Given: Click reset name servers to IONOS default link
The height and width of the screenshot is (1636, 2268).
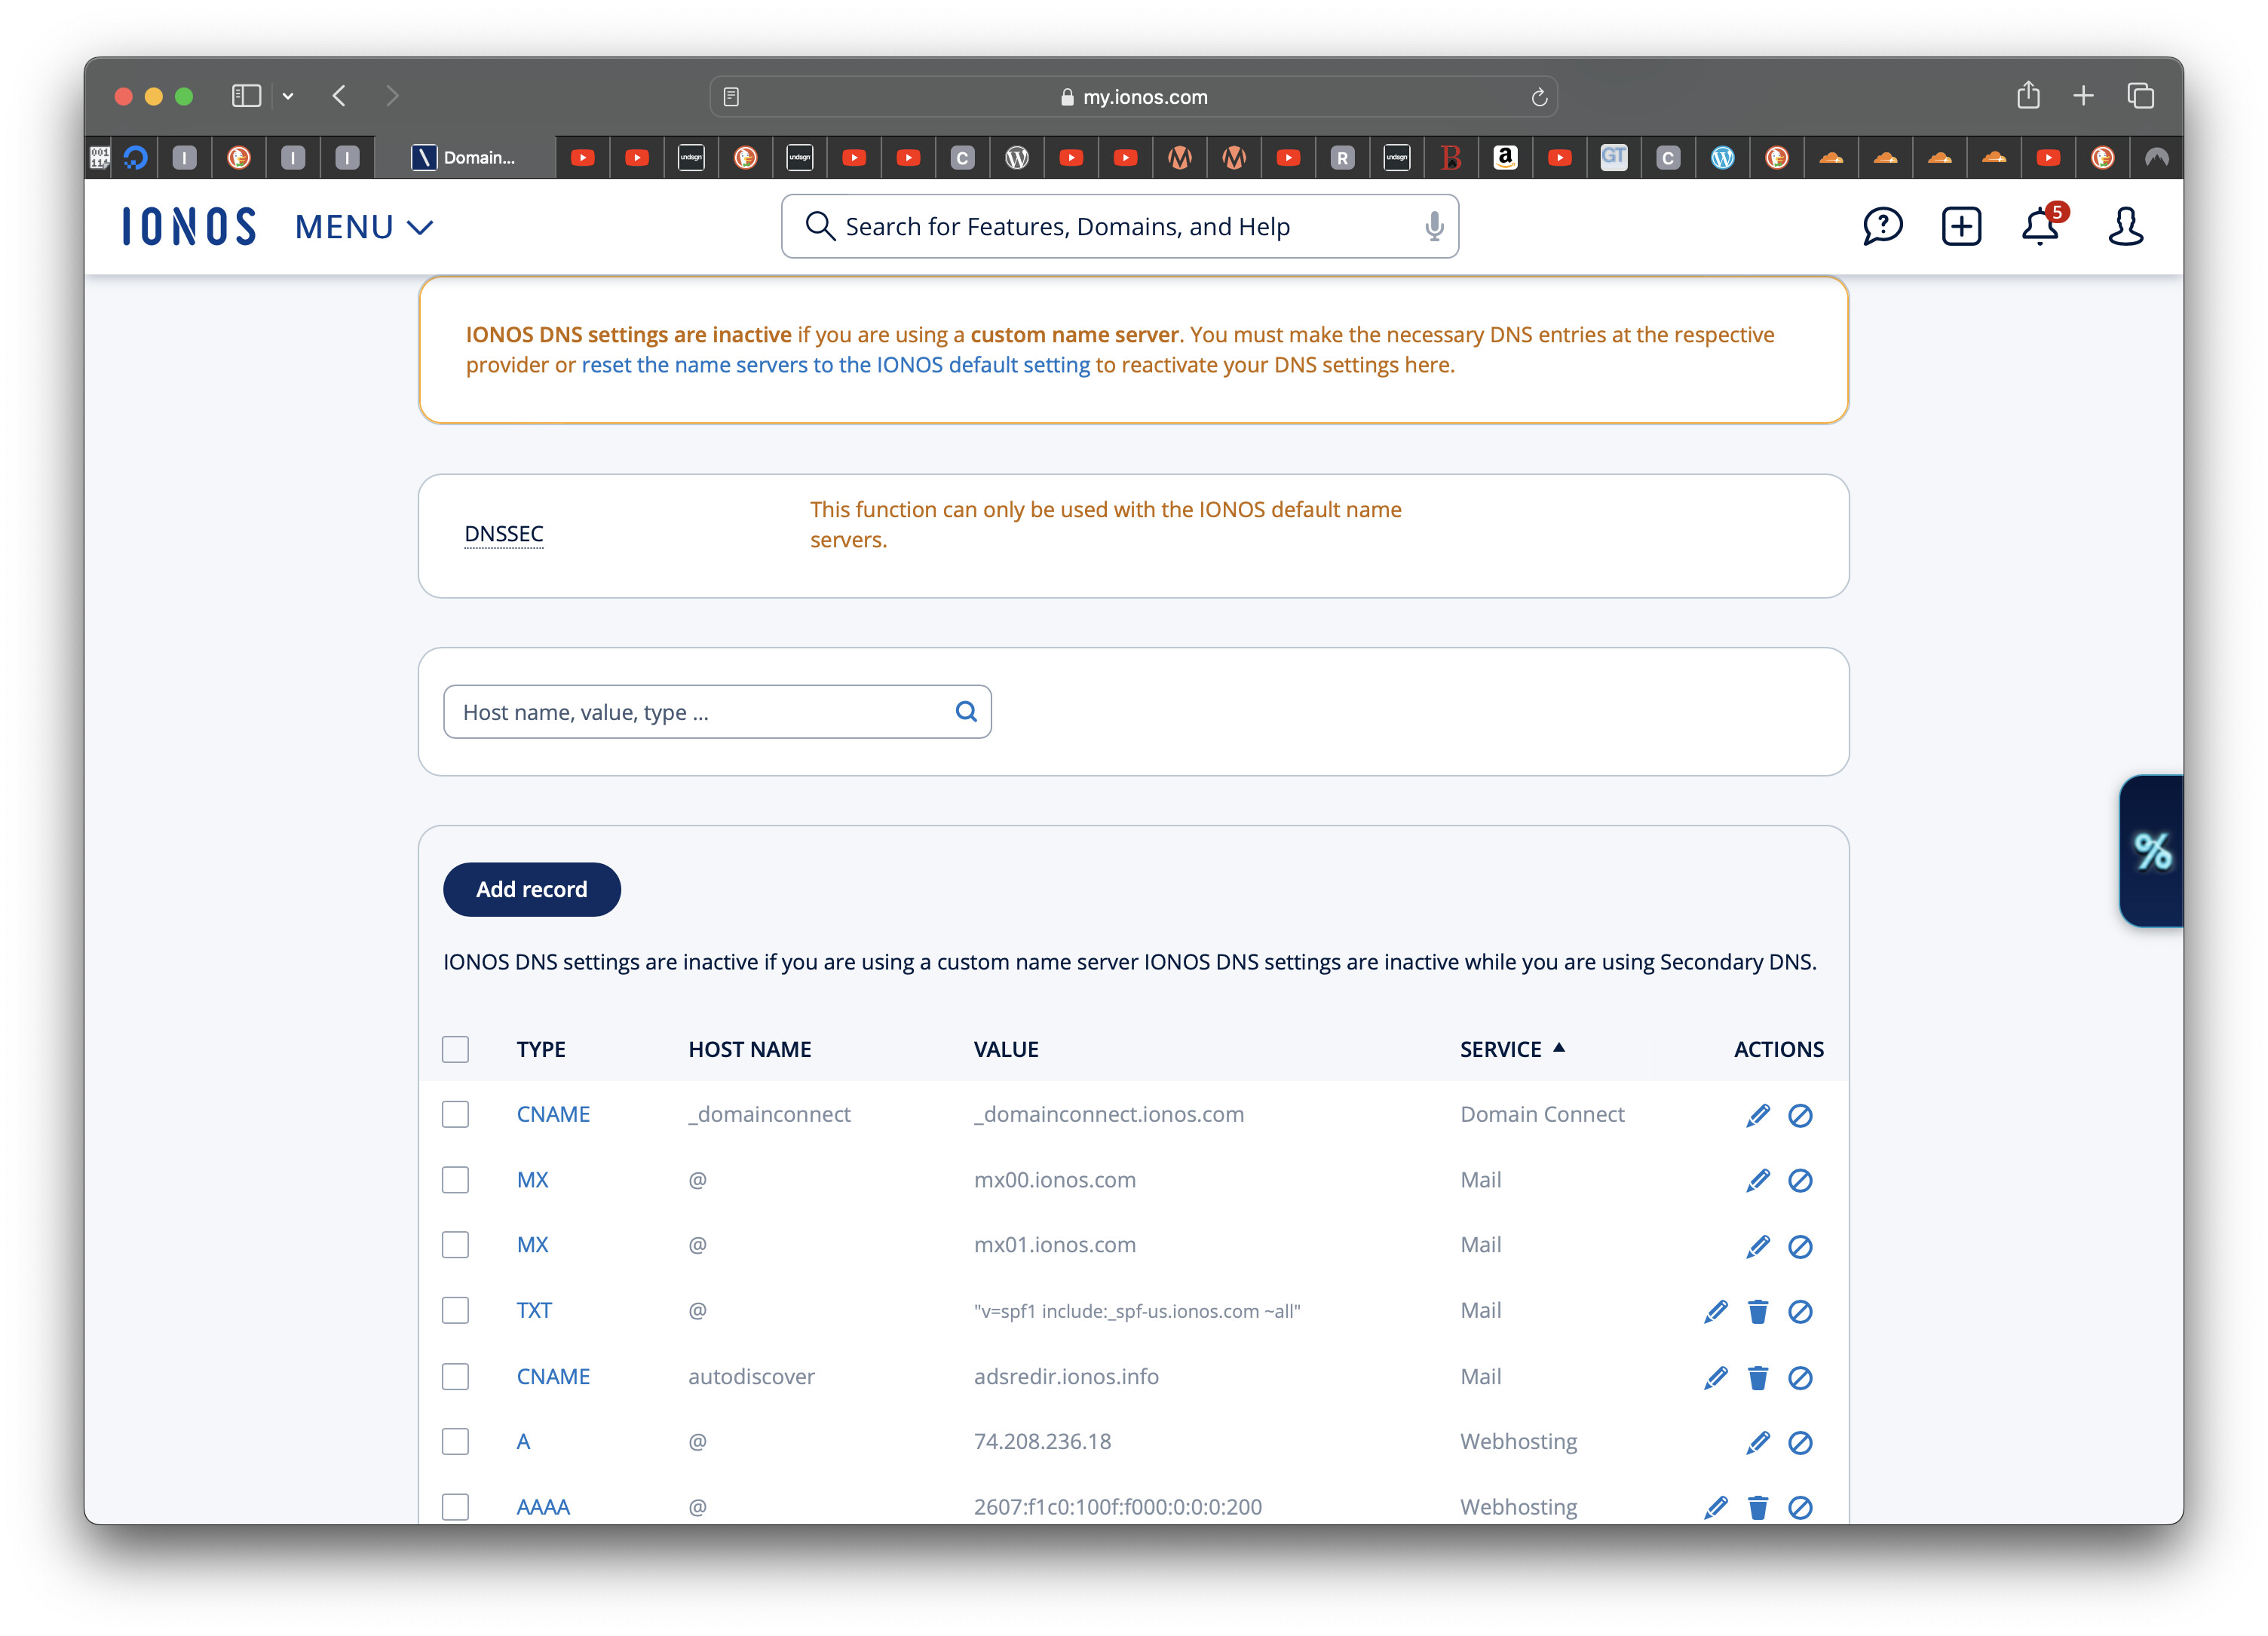Looking at the screenshot, I should (836, 365).
